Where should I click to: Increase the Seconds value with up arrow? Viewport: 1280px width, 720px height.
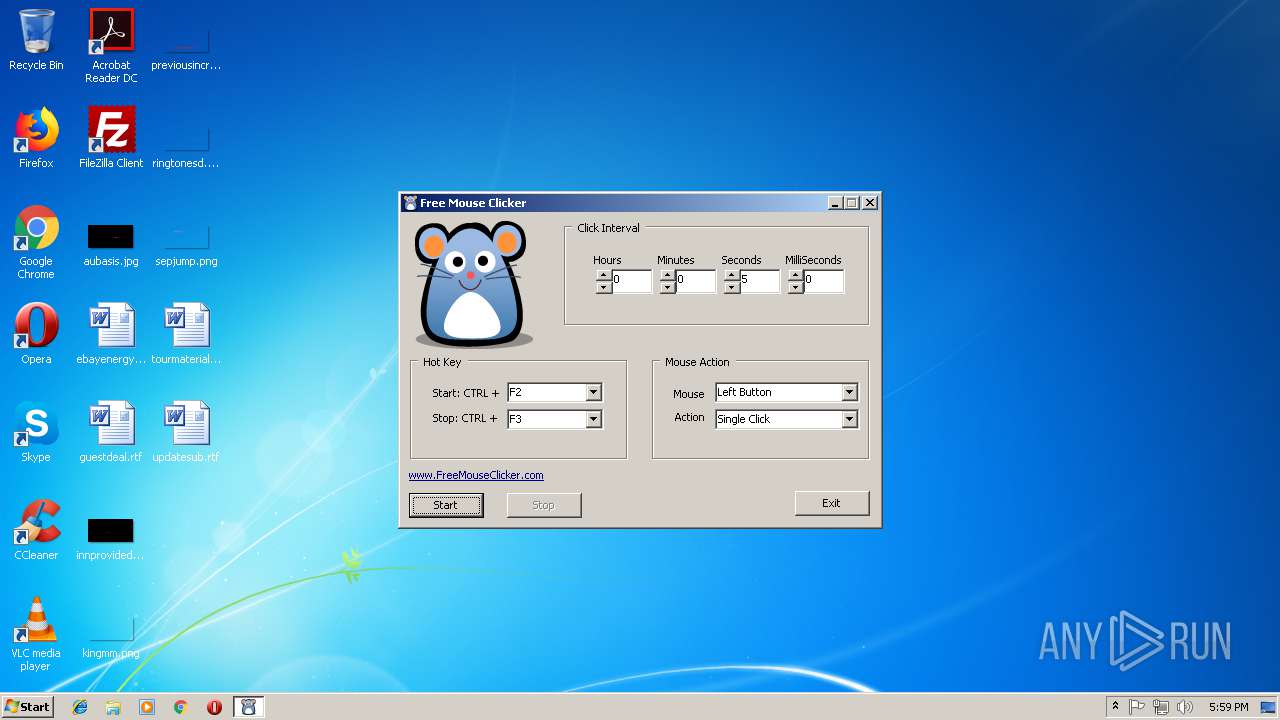pyautogui.click(x=732, y=275)
